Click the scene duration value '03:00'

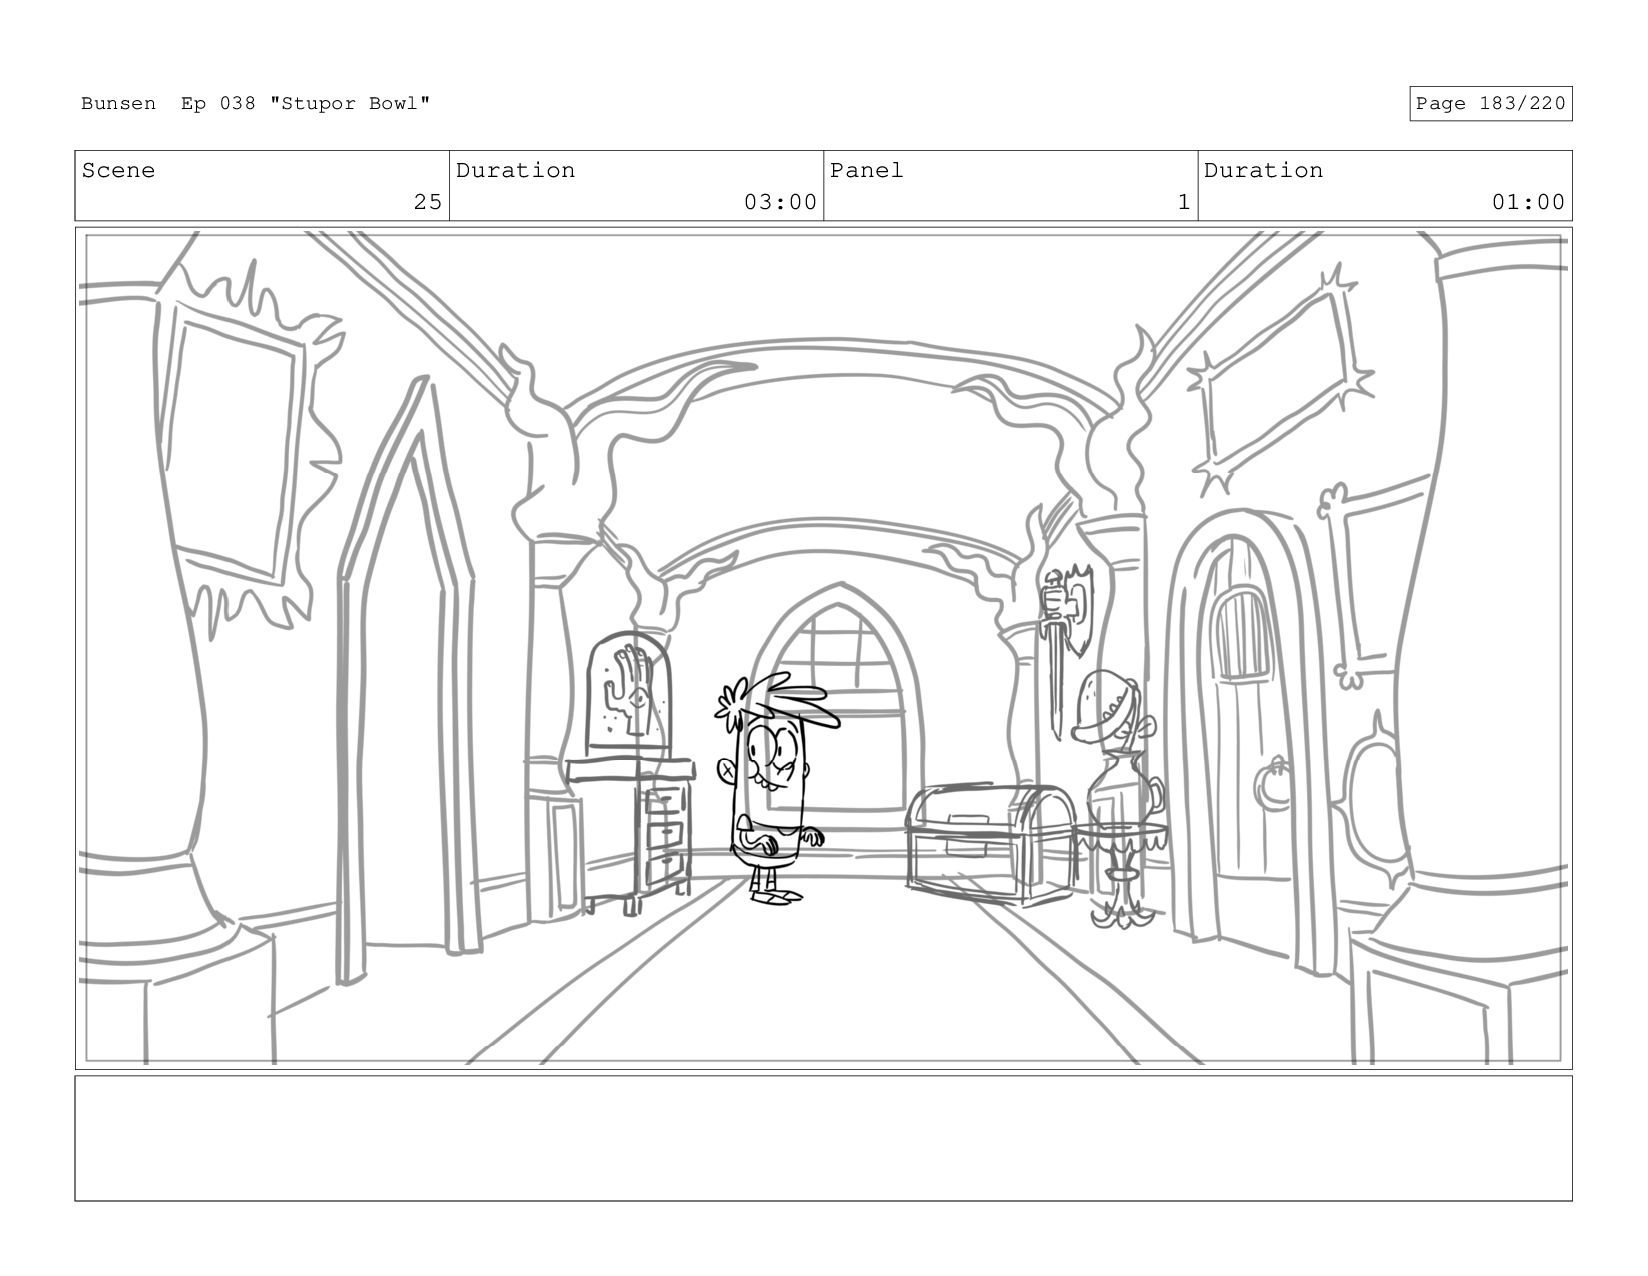pos(780,202)
